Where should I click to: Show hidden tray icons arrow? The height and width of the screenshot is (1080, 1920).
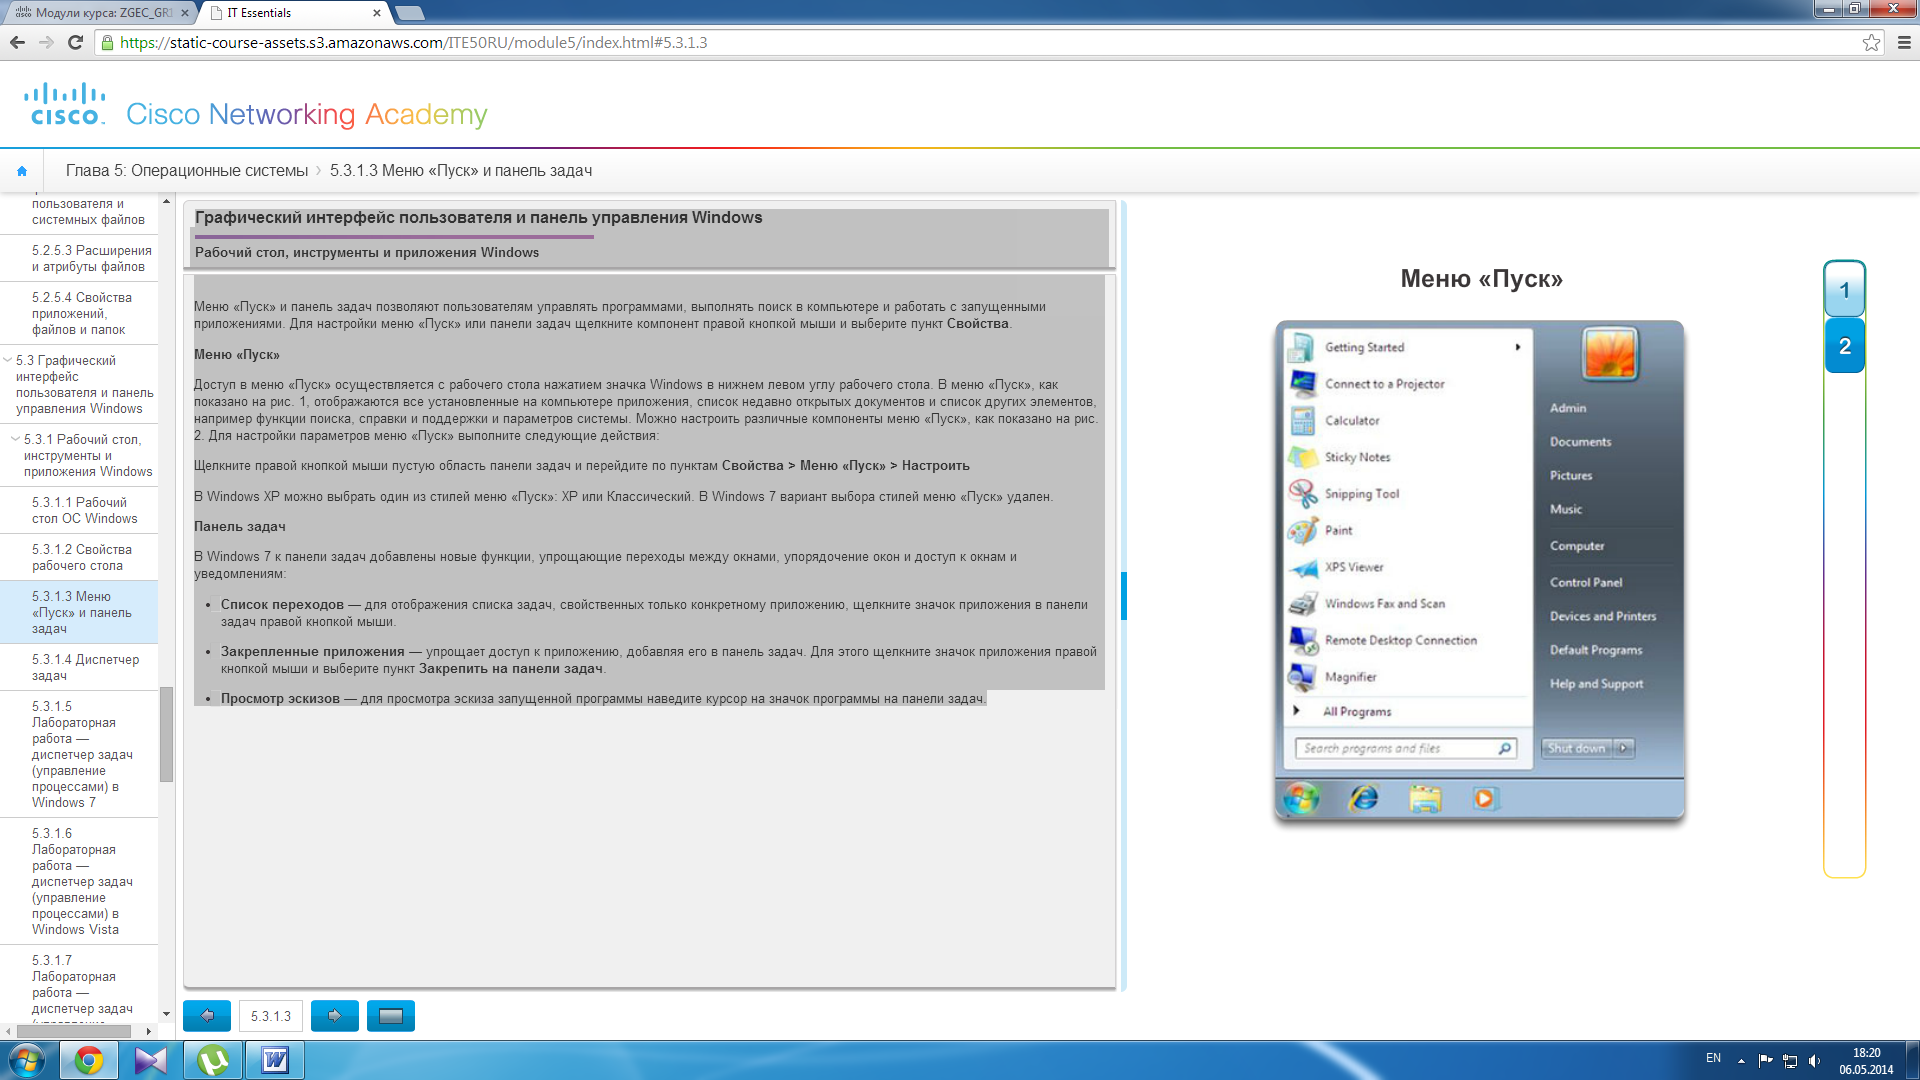click(x=1741, y=1061)
